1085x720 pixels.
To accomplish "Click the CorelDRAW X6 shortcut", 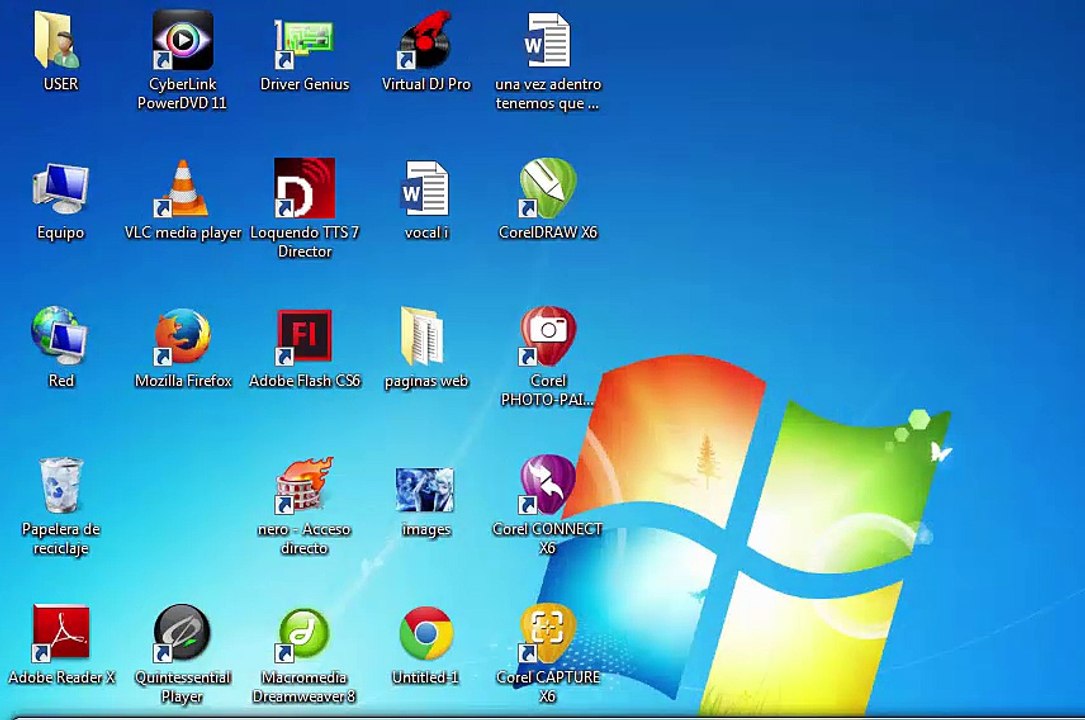I will click(547, 189).
